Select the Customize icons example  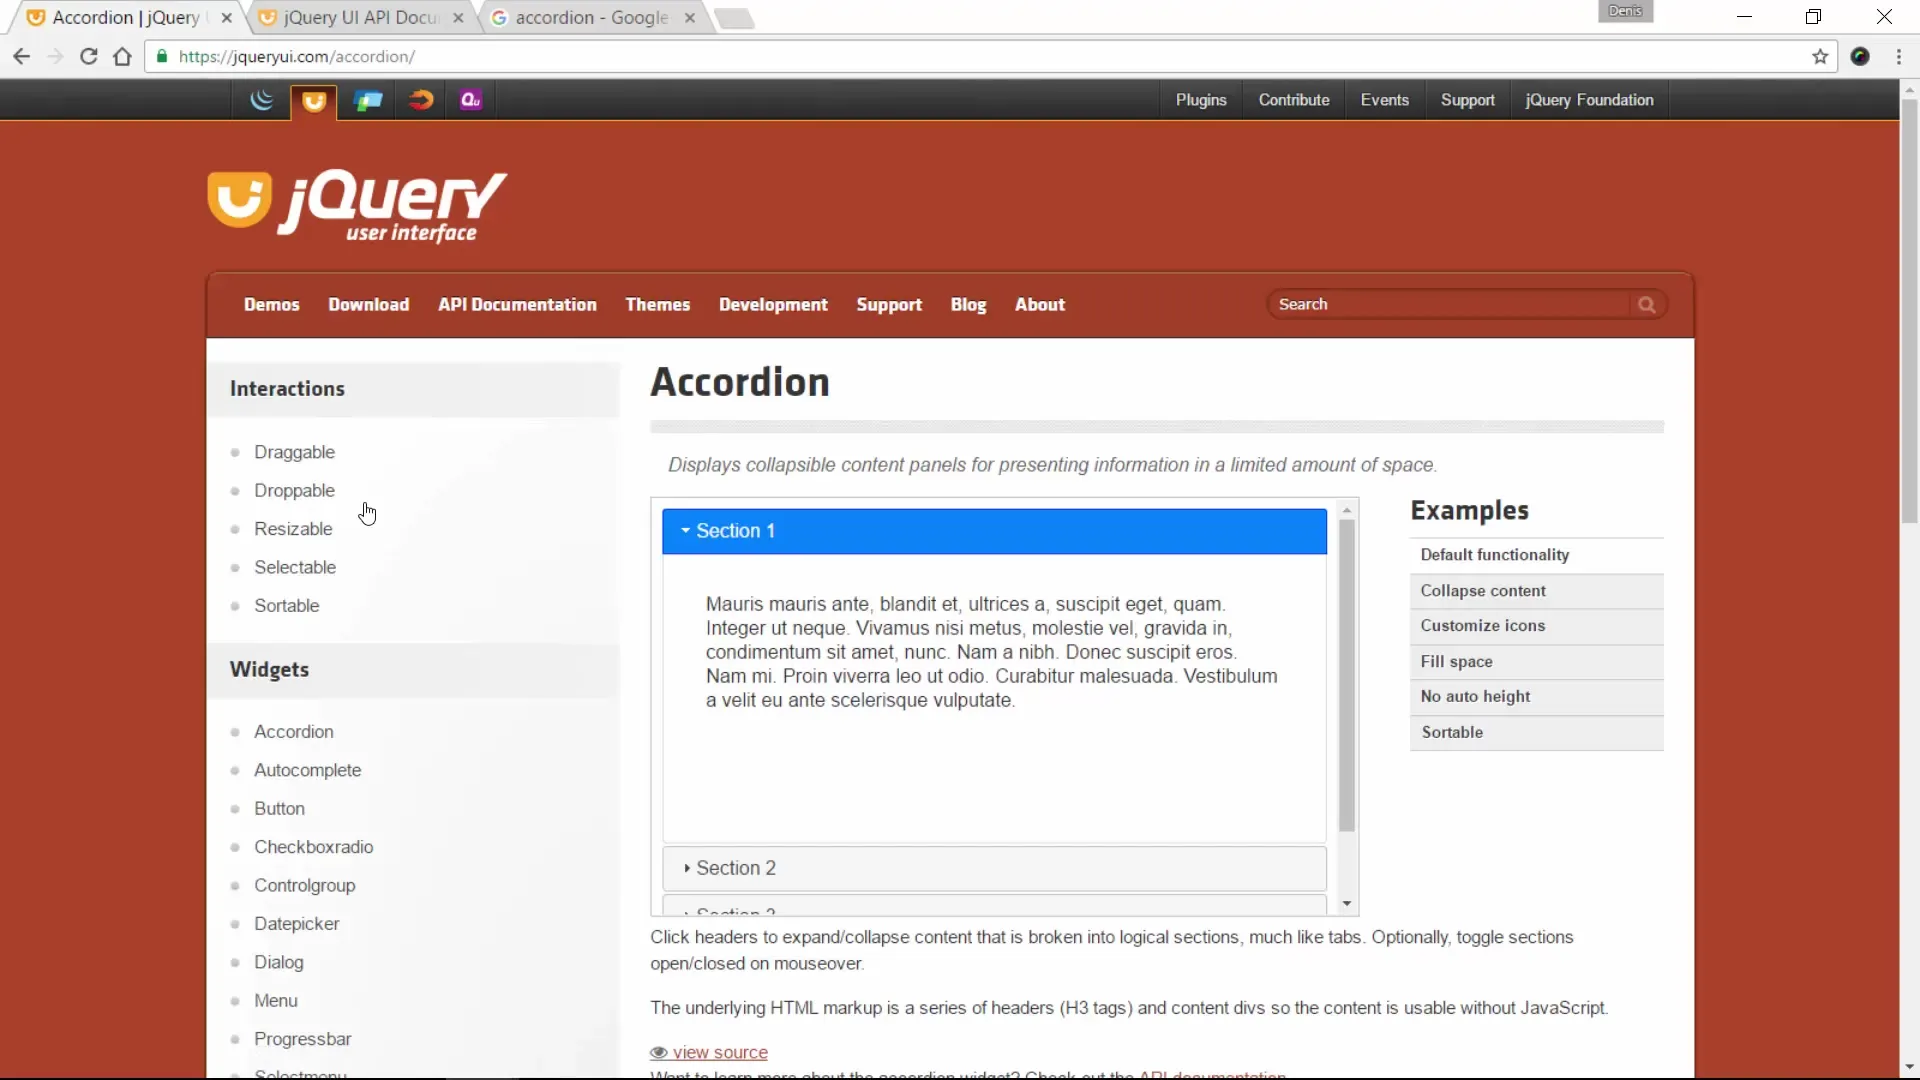pos(1536,626)
